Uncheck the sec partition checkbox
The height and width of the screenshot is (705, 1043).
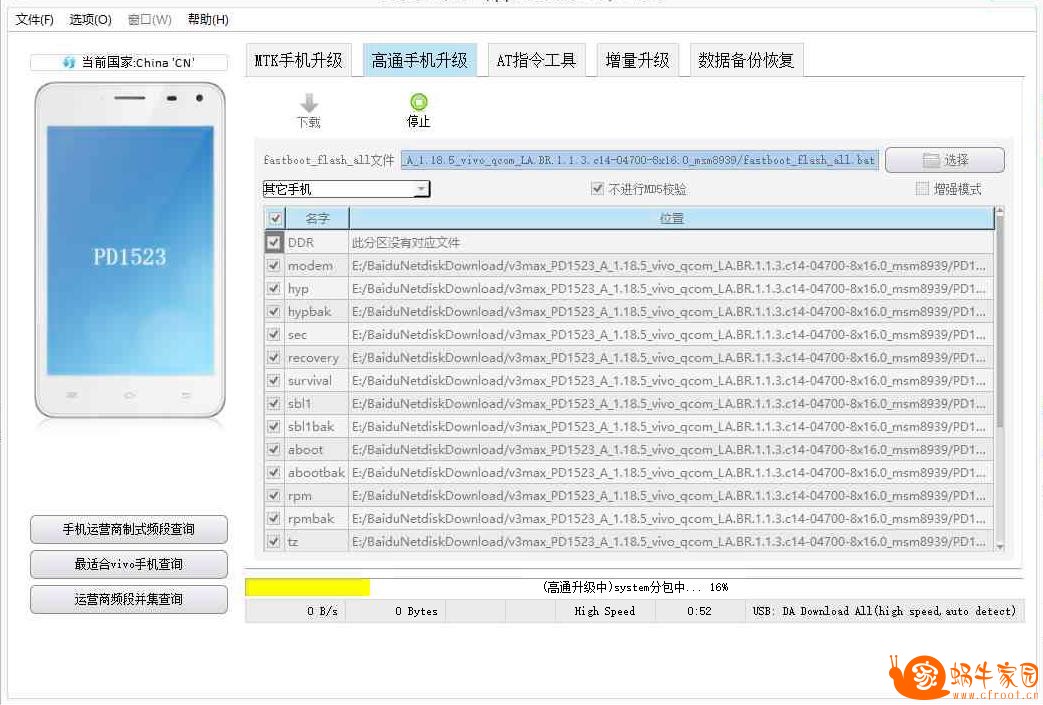[273, 335]
